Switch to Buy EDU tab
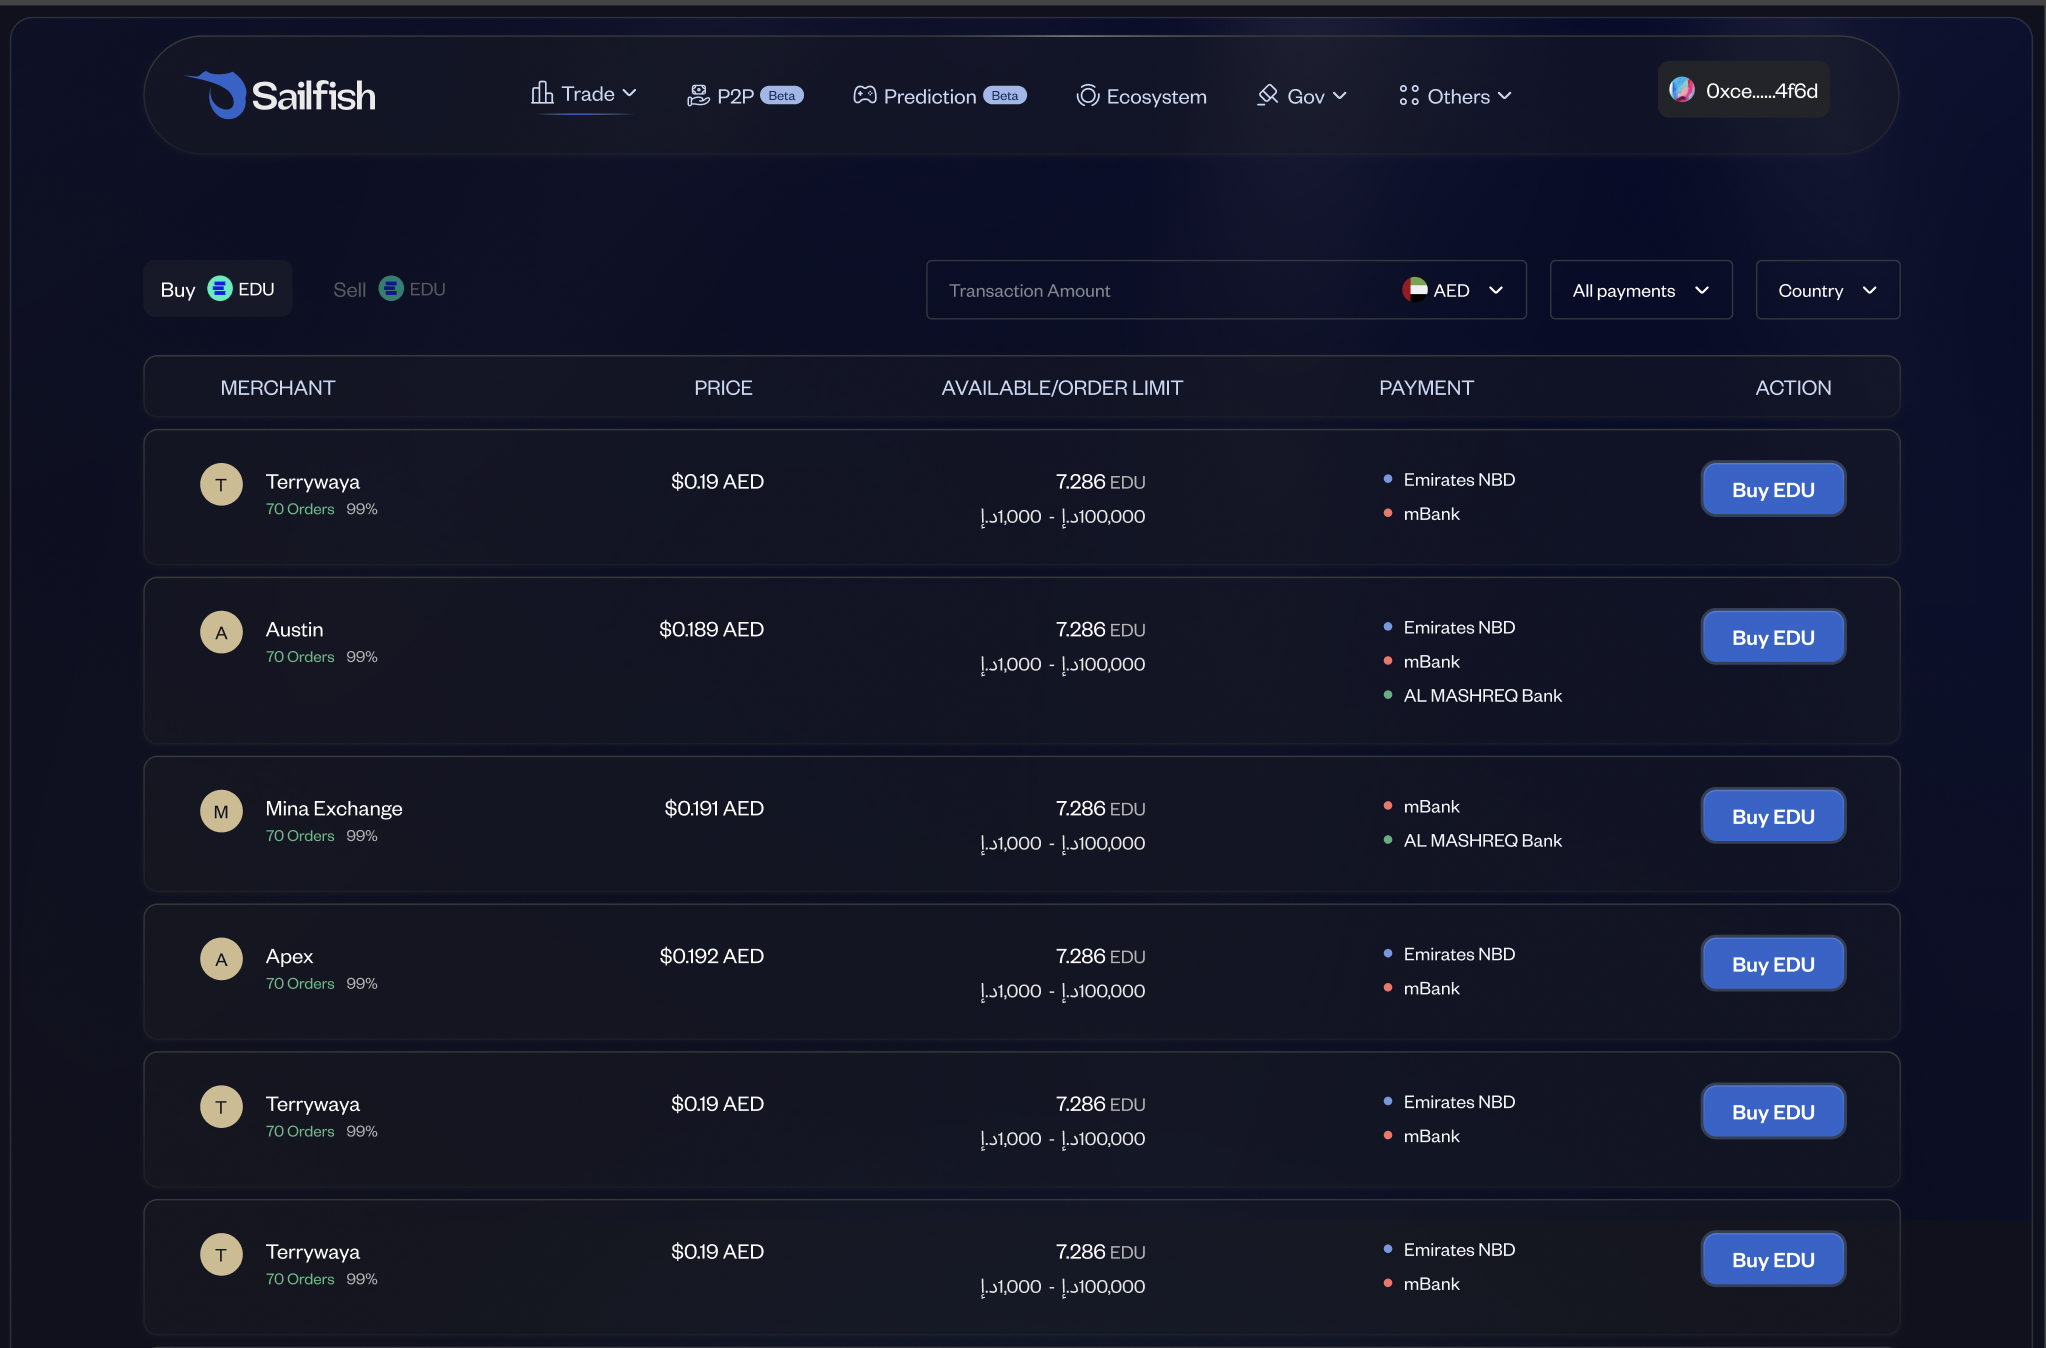2046x1348 pixels. click(x=218, y=289)
